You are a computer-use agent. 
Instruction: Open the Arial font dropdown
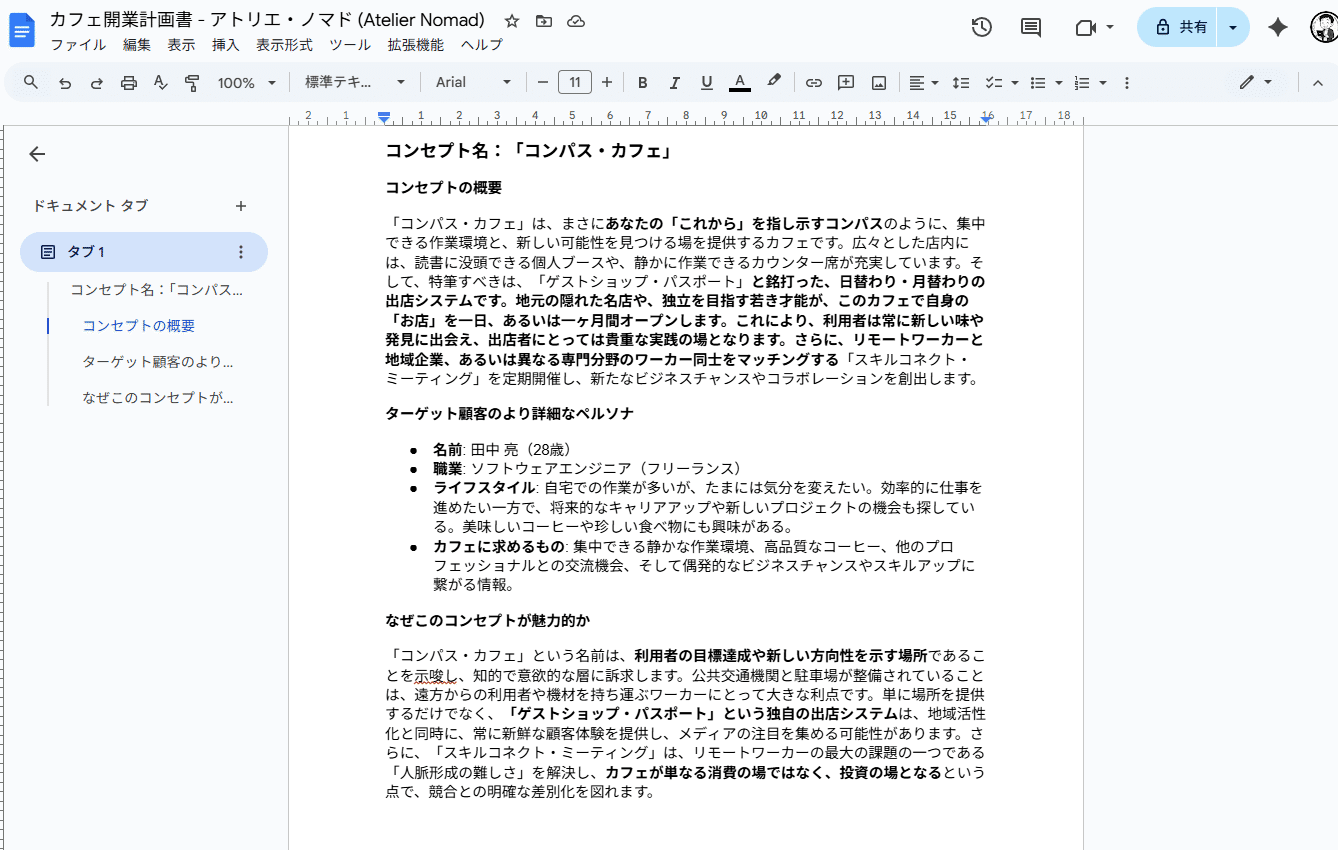coord(473,82)
